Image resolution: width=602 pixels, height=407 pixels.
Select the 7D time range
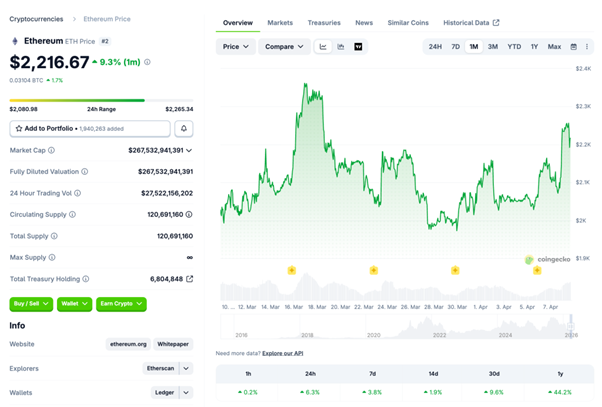pyautogui.click(x=455, y=47)
